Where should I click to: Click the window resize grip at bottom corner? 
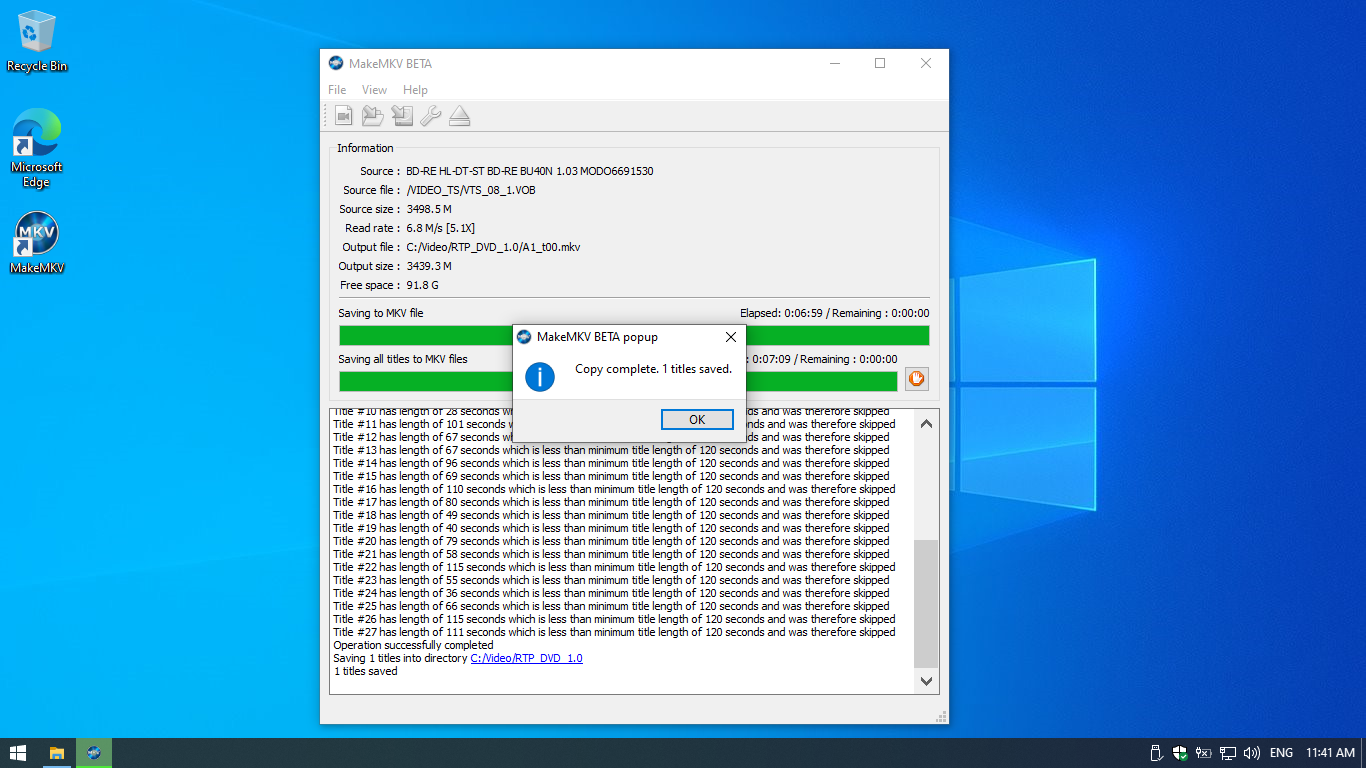[941, 716]
